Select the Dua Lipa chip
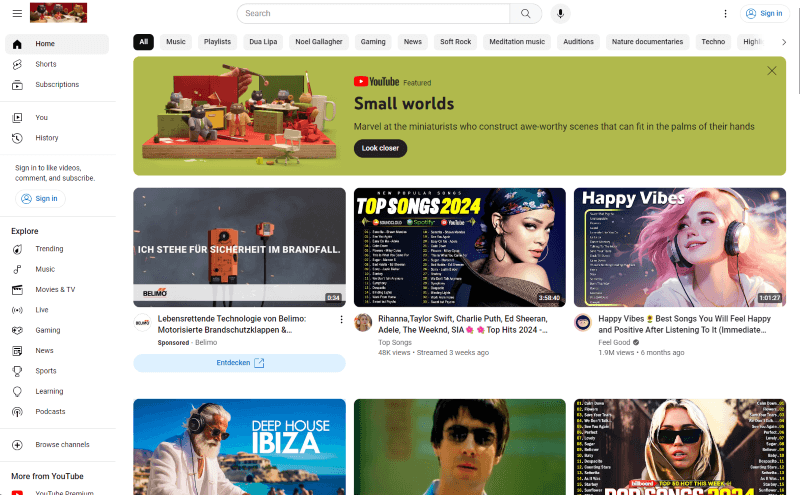Screen dimensions: 800x495 point(263,42)
